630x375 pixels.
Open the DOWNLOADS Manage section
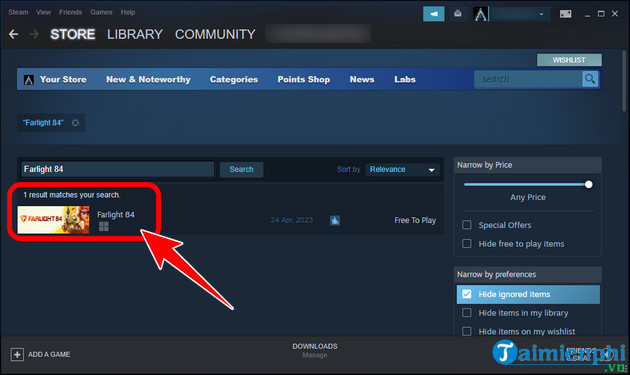coord(315,350)
